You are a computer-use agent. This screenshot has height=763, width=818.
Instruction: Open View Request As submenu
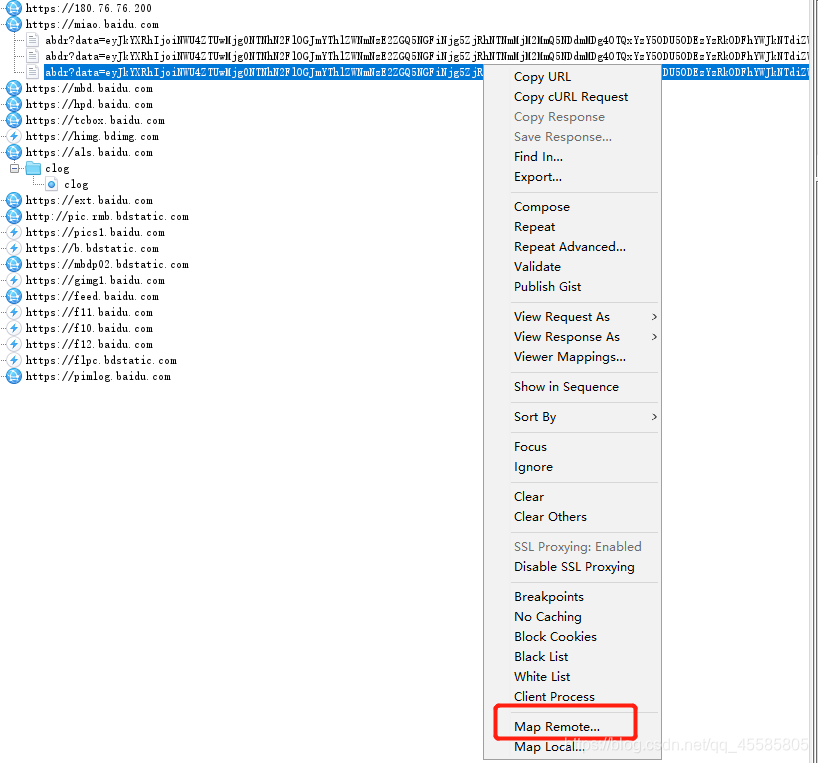click(584, 317)
